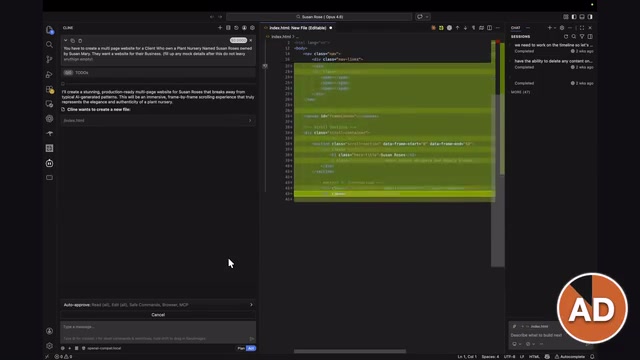Image resolution: width=640 pixels, height=360 pixels.
Task: Open the Cline robot icon in the activity bar
Action: [49, 163]
